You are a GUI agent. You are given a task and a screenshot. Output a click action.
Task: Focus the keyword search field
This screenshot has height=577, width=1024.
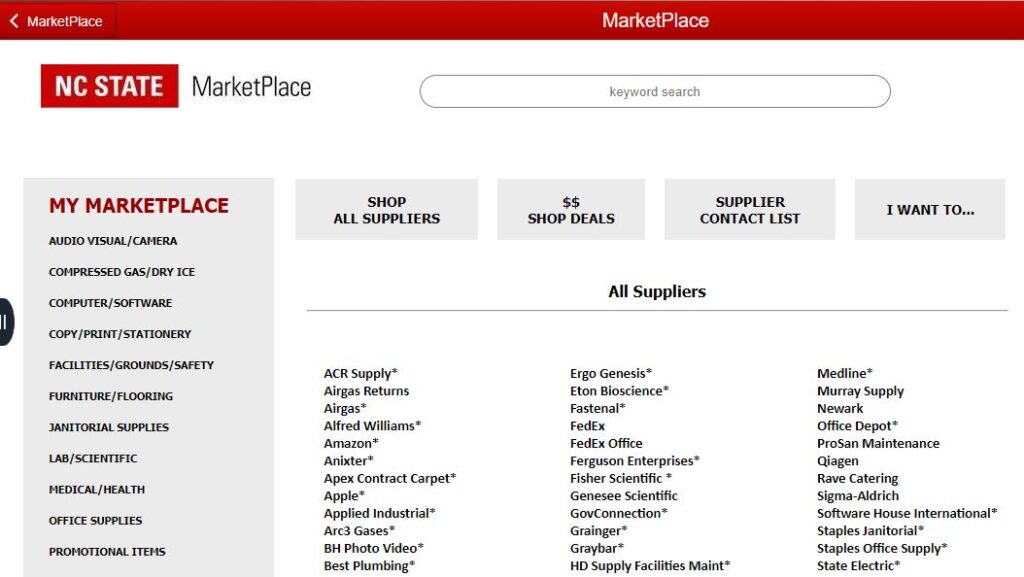click(x=655, y=91)
